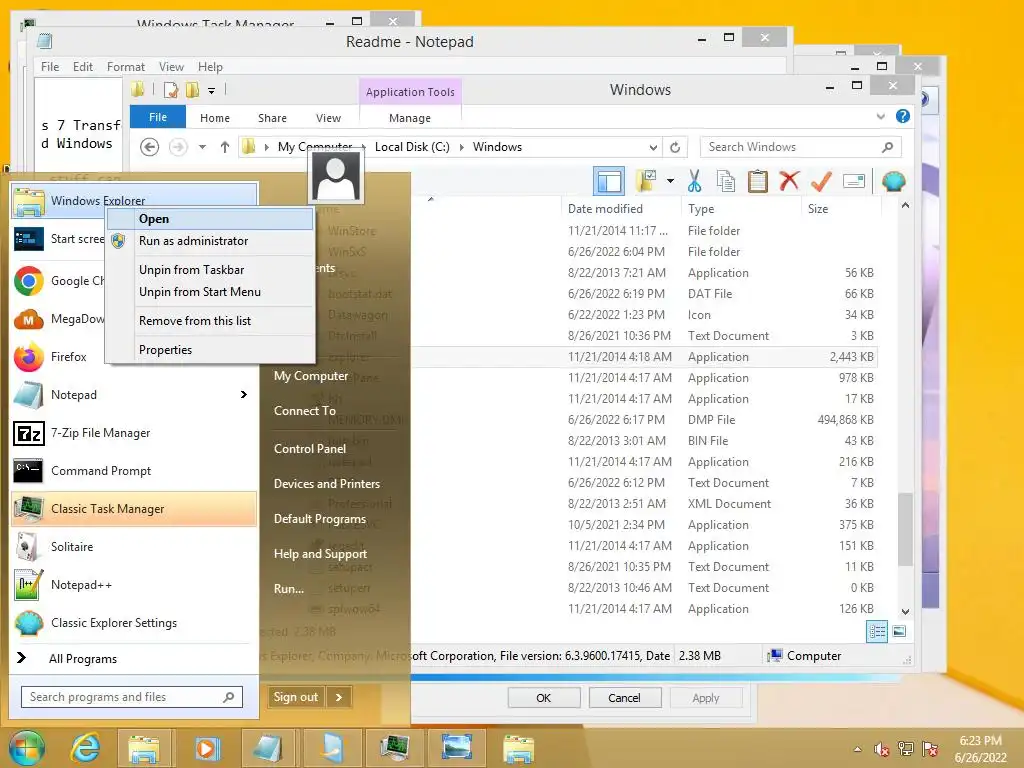Click the user account picture
Viewport: 1024px width, 768px height.
pyautogui.click(x=336, y=178)
